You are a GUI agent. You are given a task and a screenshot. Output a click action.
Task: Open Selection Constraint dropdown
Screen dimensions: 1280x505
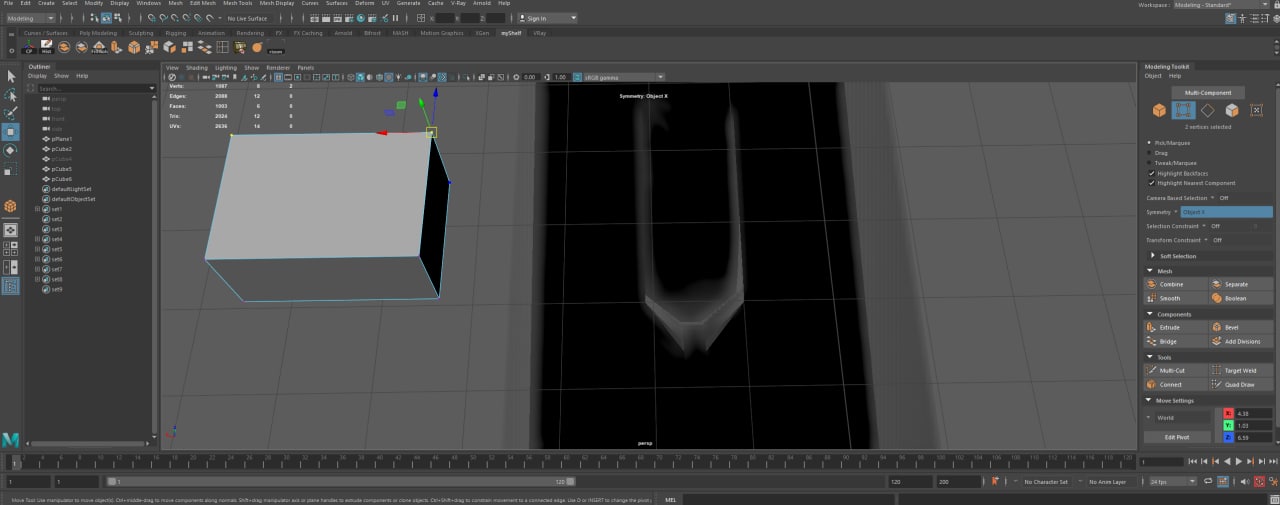coord(1206,226)
